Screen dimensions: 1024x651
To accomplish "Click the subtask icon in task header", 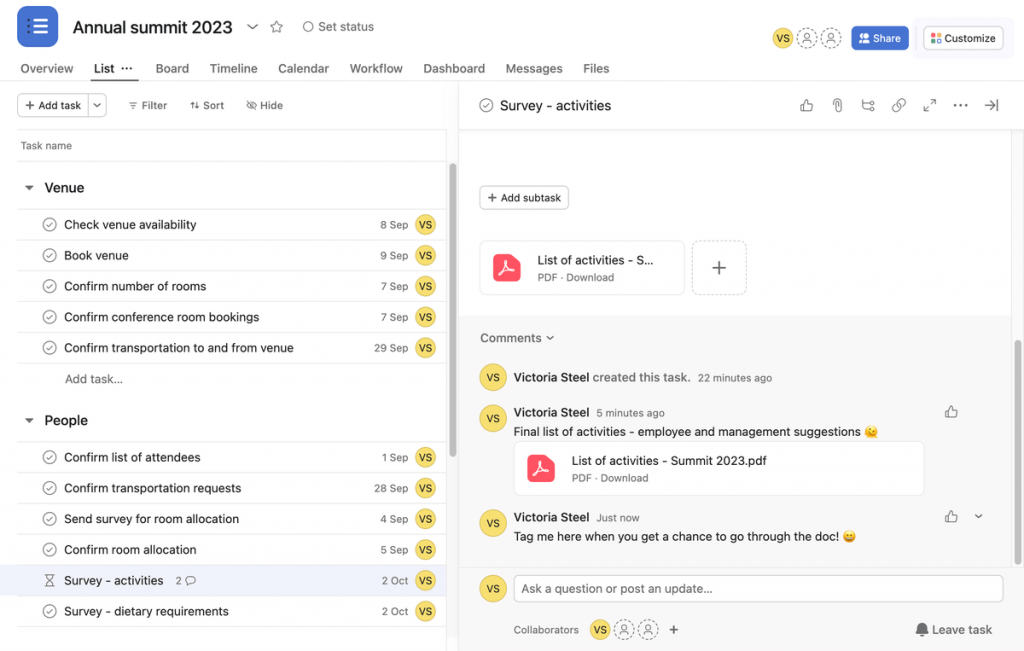I will click(867, 105).
